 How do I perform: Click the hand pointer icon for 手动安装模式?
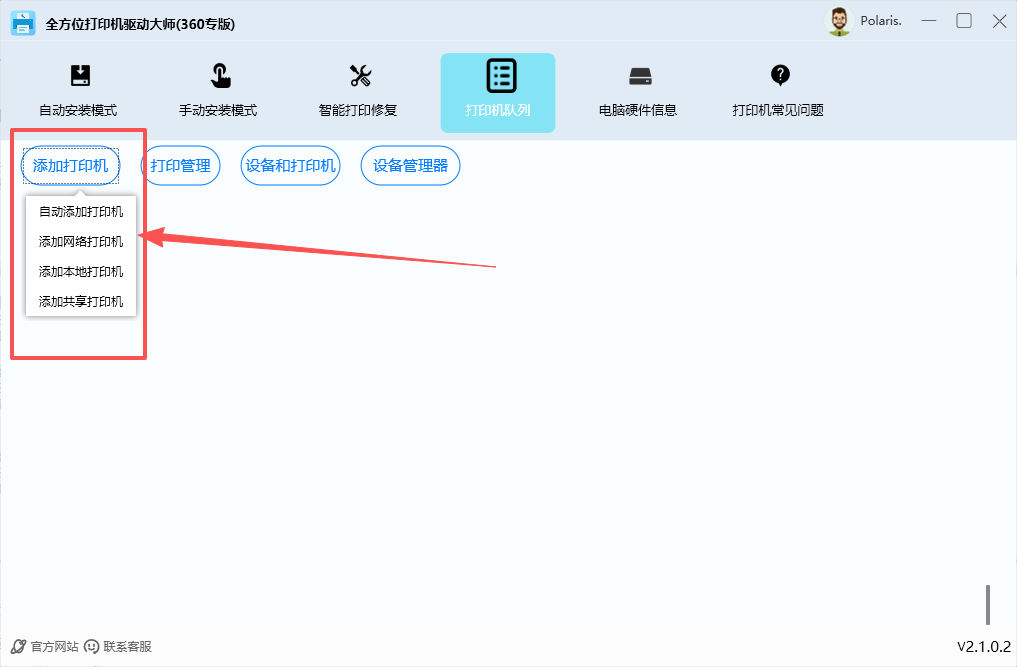pos(219,76)
